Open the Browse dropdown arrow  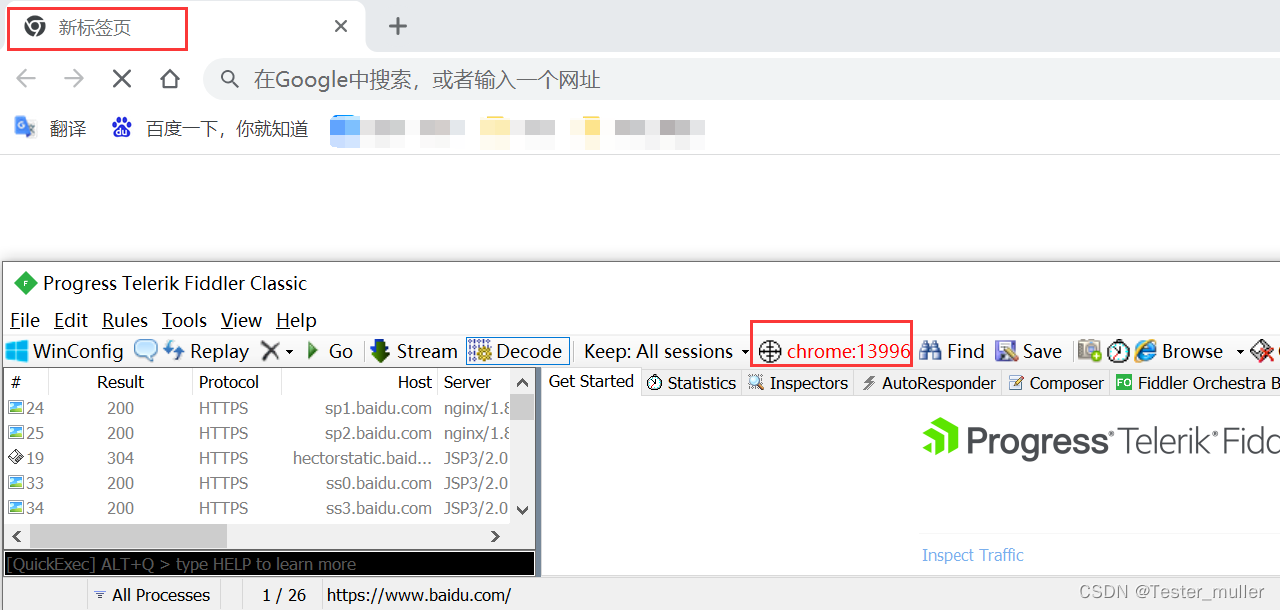(1240, 352)
